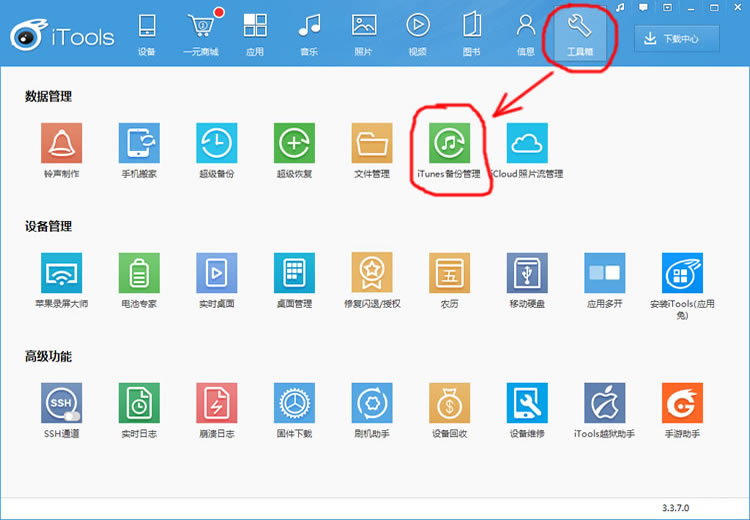This screenshot has height=520, width=750.
Task: Open the 设备维修 device repair tool
Action: pyautogui.click(x=527, y=403)
